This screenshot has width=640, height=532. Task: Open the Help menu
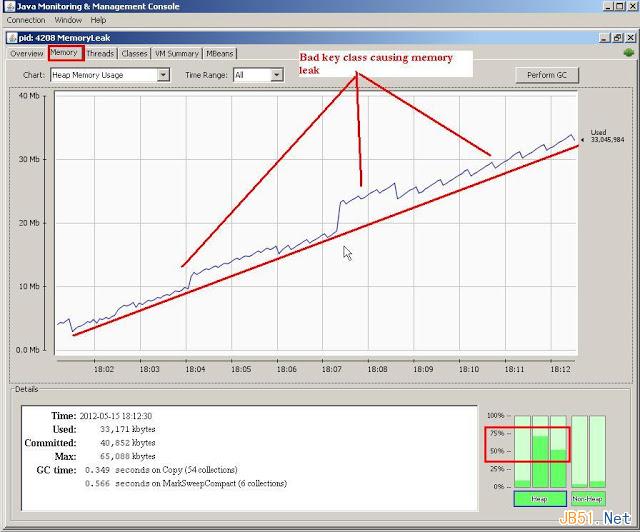(x=98, y=20)
